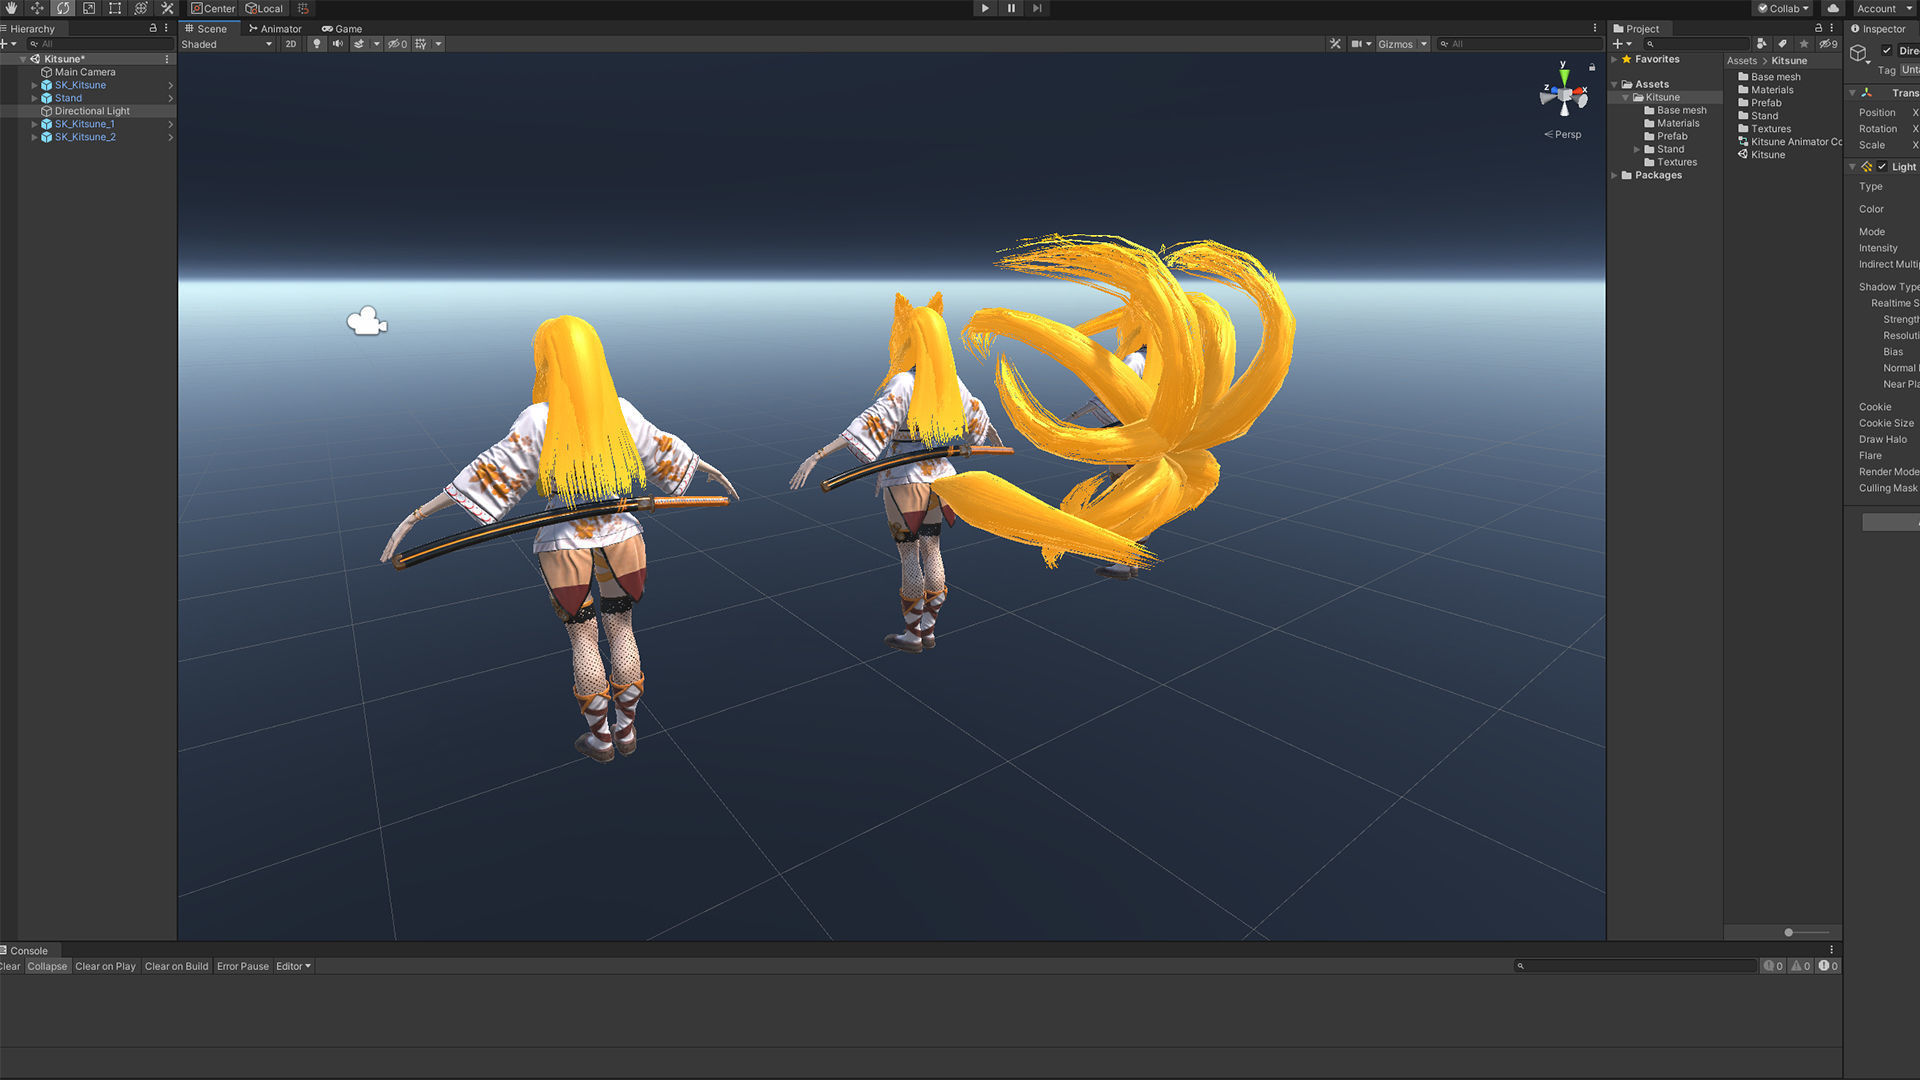Click the Hierarchy search field
The image size is (1920, 1080).
click(98, 44)
